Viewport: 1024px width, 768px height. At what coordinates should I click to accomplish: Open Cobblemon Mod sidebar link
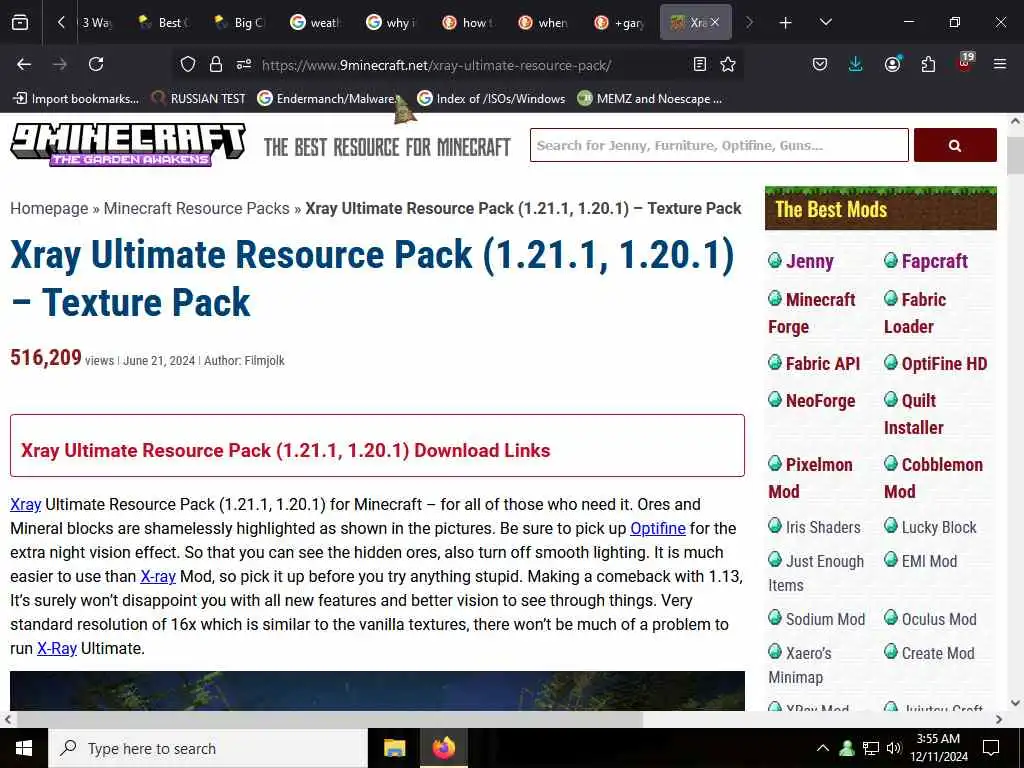pos(933,478)
